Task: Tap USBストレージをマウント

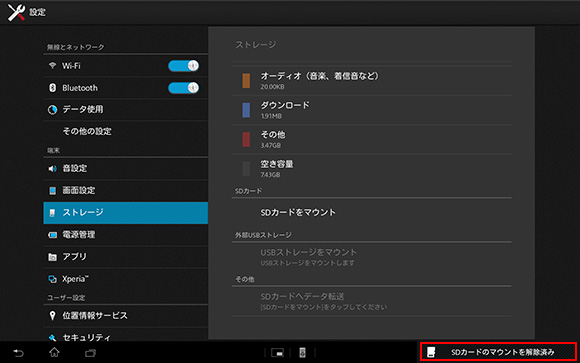Action: click(x=372, y=257)
